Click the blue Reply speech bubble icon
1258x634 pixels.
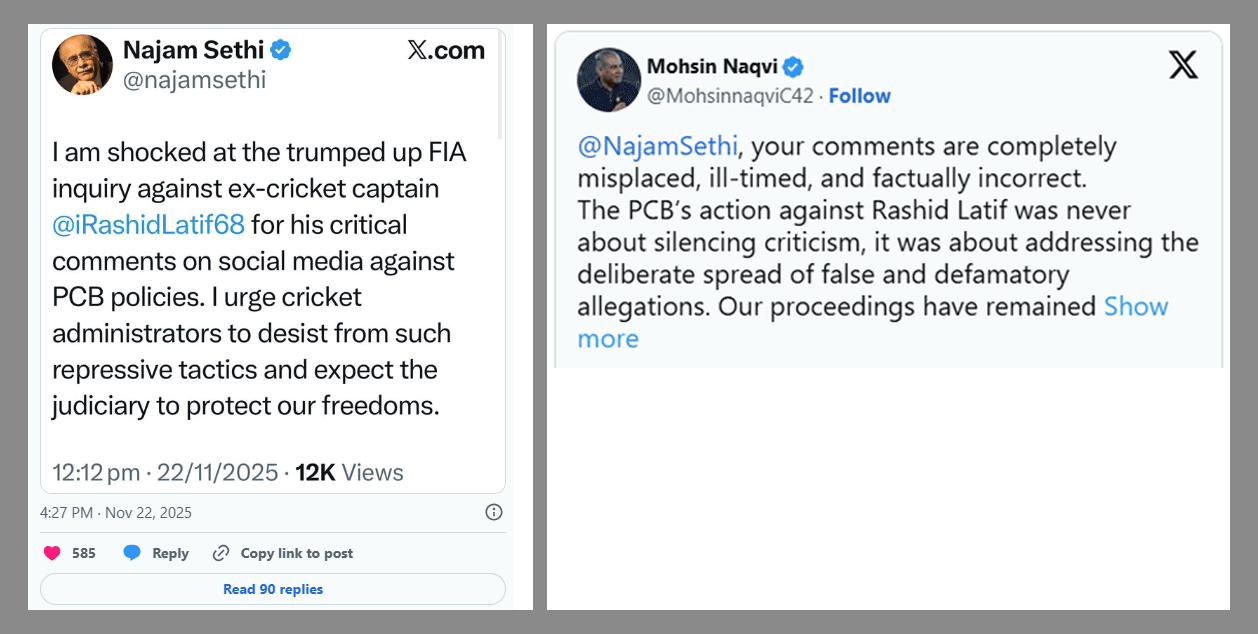(x=132, y=553)
